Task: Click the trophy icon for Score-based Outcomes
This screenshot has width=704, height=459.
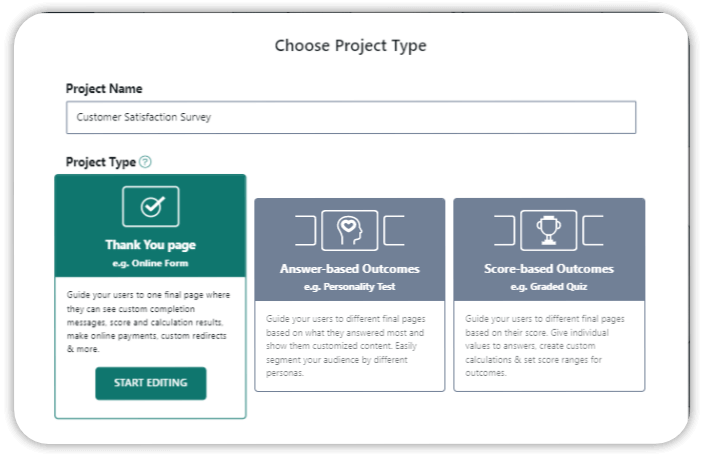Action: tap(549, 230)
